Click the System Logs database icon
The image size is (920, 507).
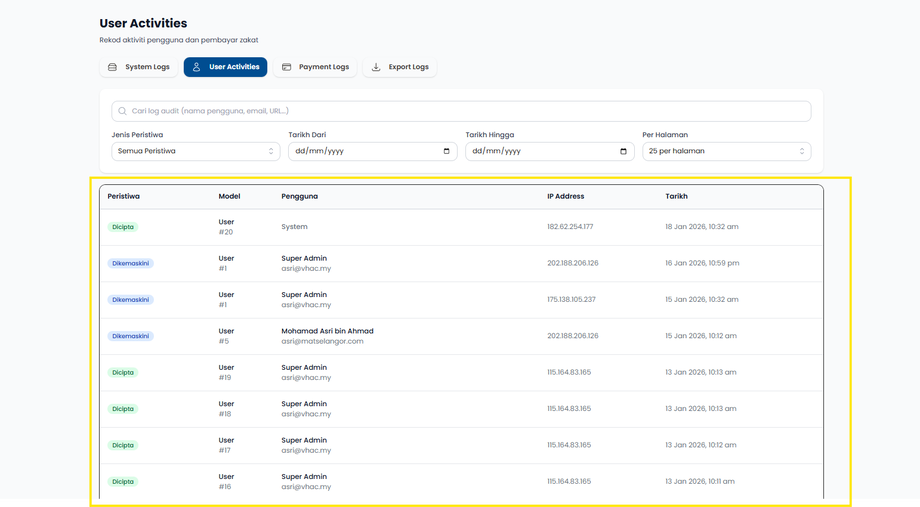coord(113,67)
